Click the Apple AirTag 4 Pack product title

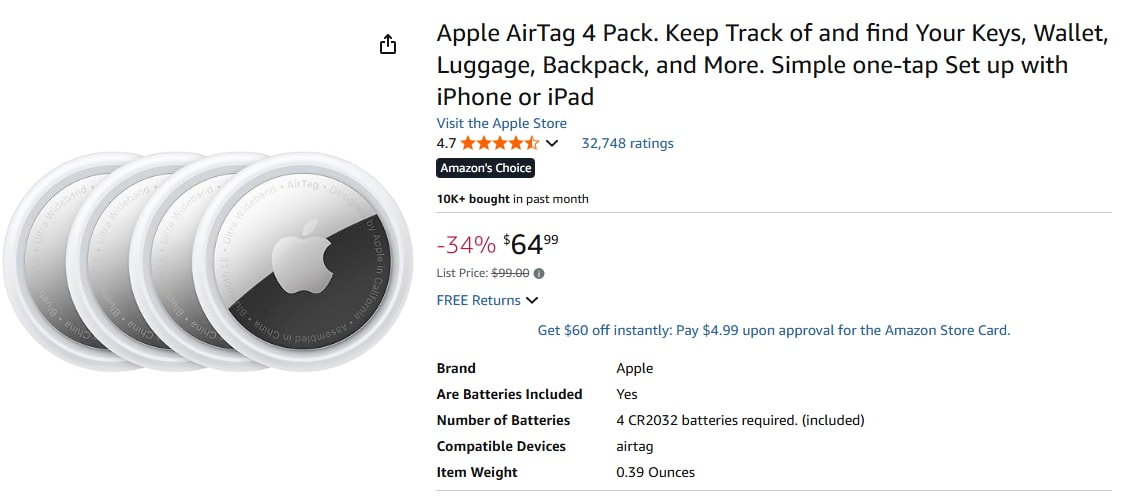pyautogui.click(x=772, y=65)
